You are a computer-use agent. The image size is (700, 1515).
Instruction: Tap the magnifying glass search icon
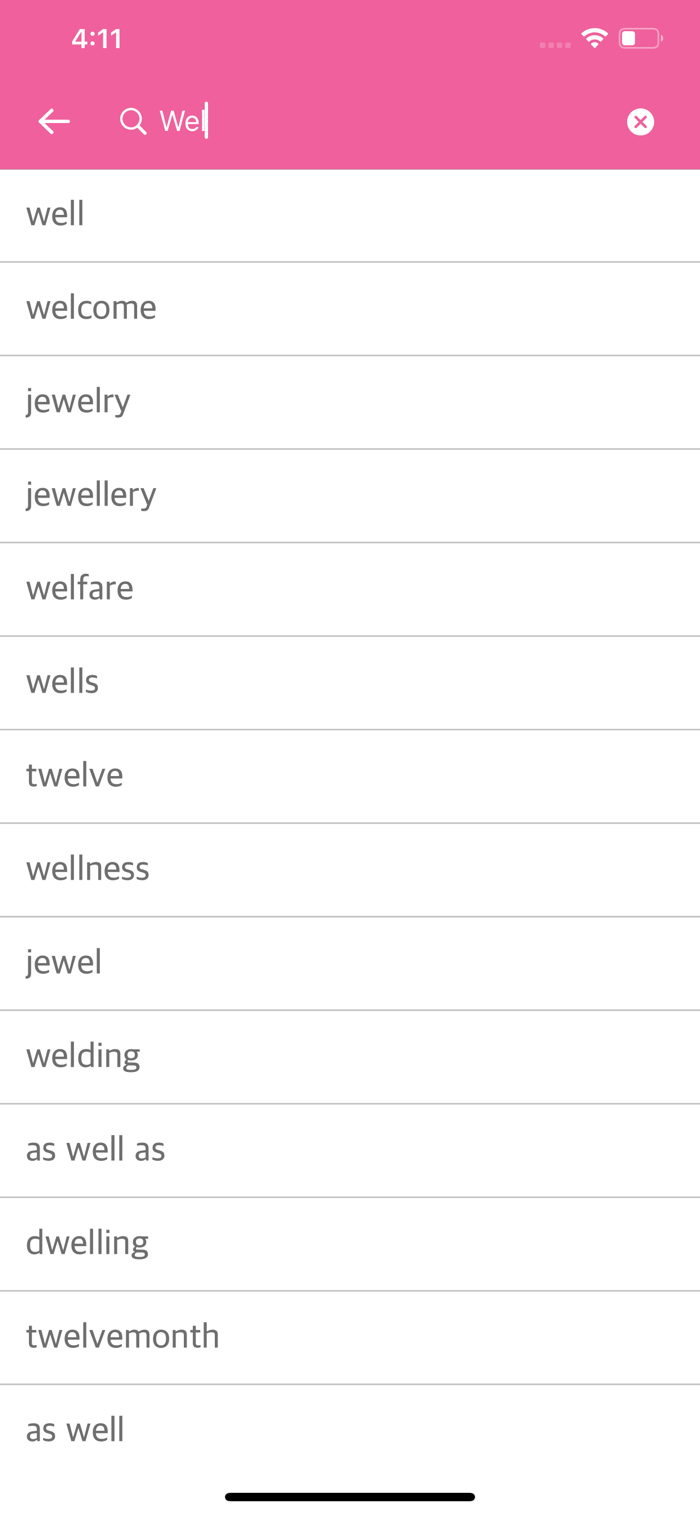133,122
